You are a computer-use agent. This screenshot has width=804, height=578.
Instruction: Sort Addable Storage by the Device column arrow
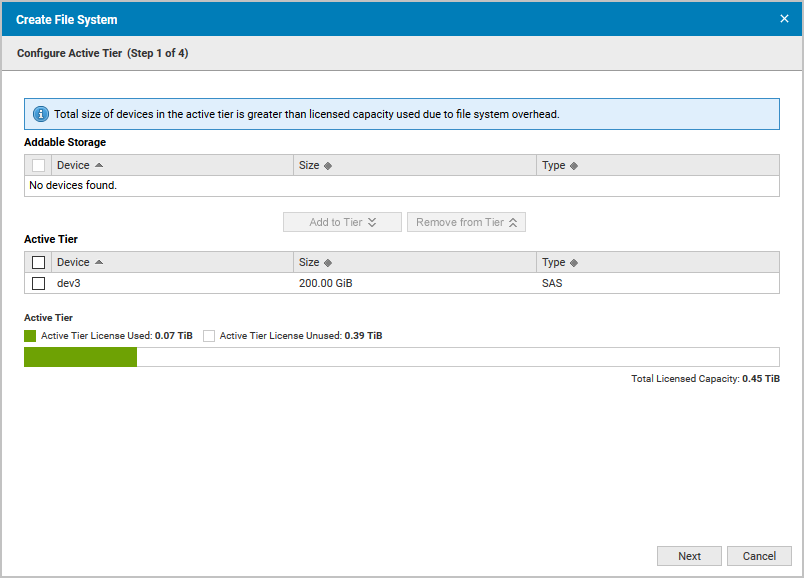click(101, 164)
